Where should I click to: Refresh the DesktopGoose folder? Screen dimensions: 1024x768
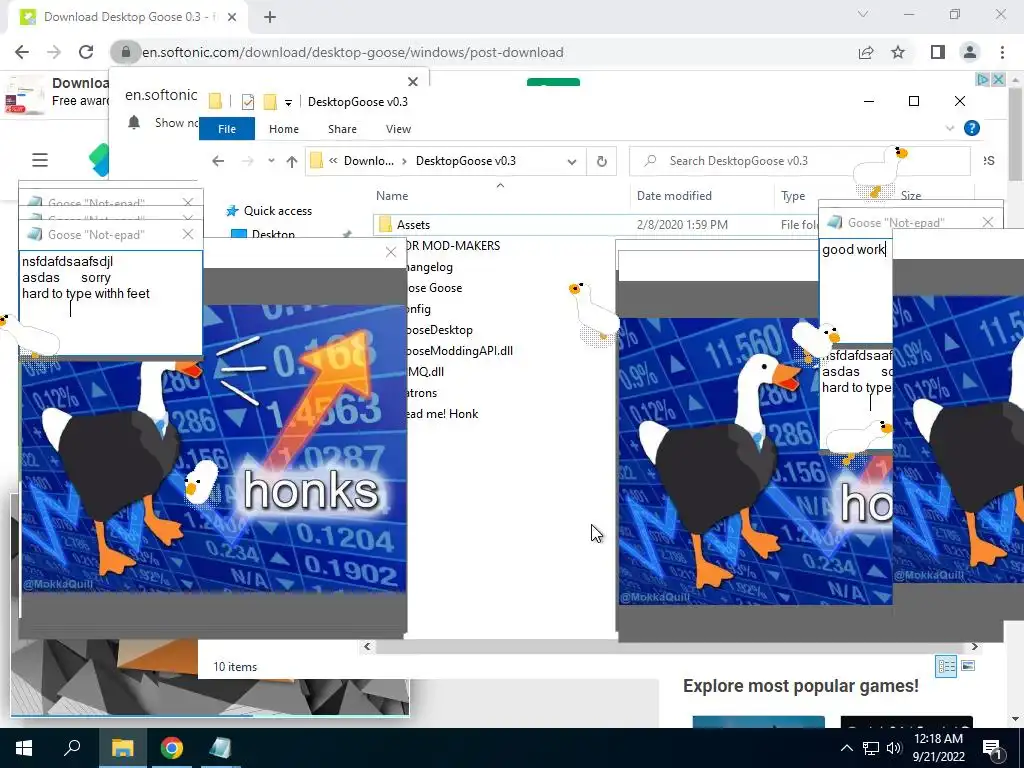point(601,161)
